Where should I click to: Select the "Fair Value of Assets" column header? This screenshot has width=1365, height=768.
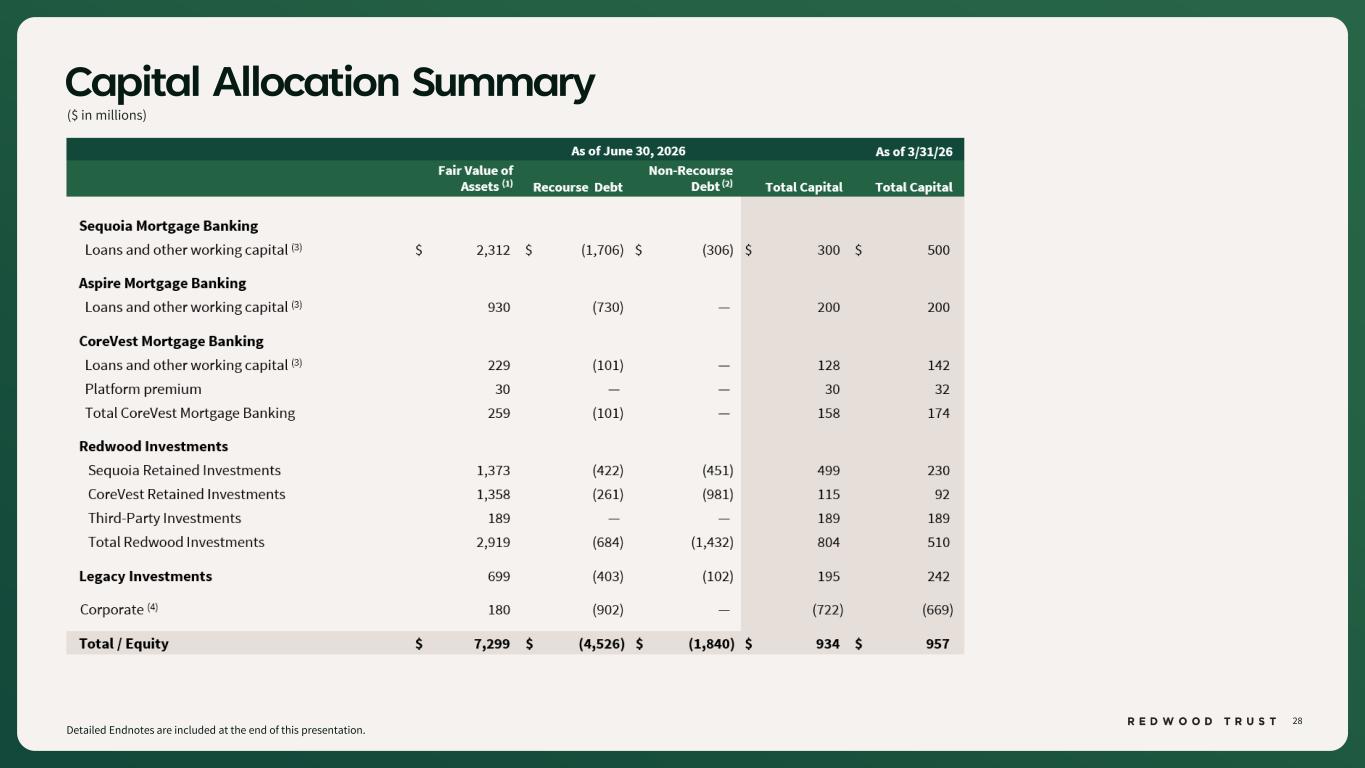[x=476, y=179]
